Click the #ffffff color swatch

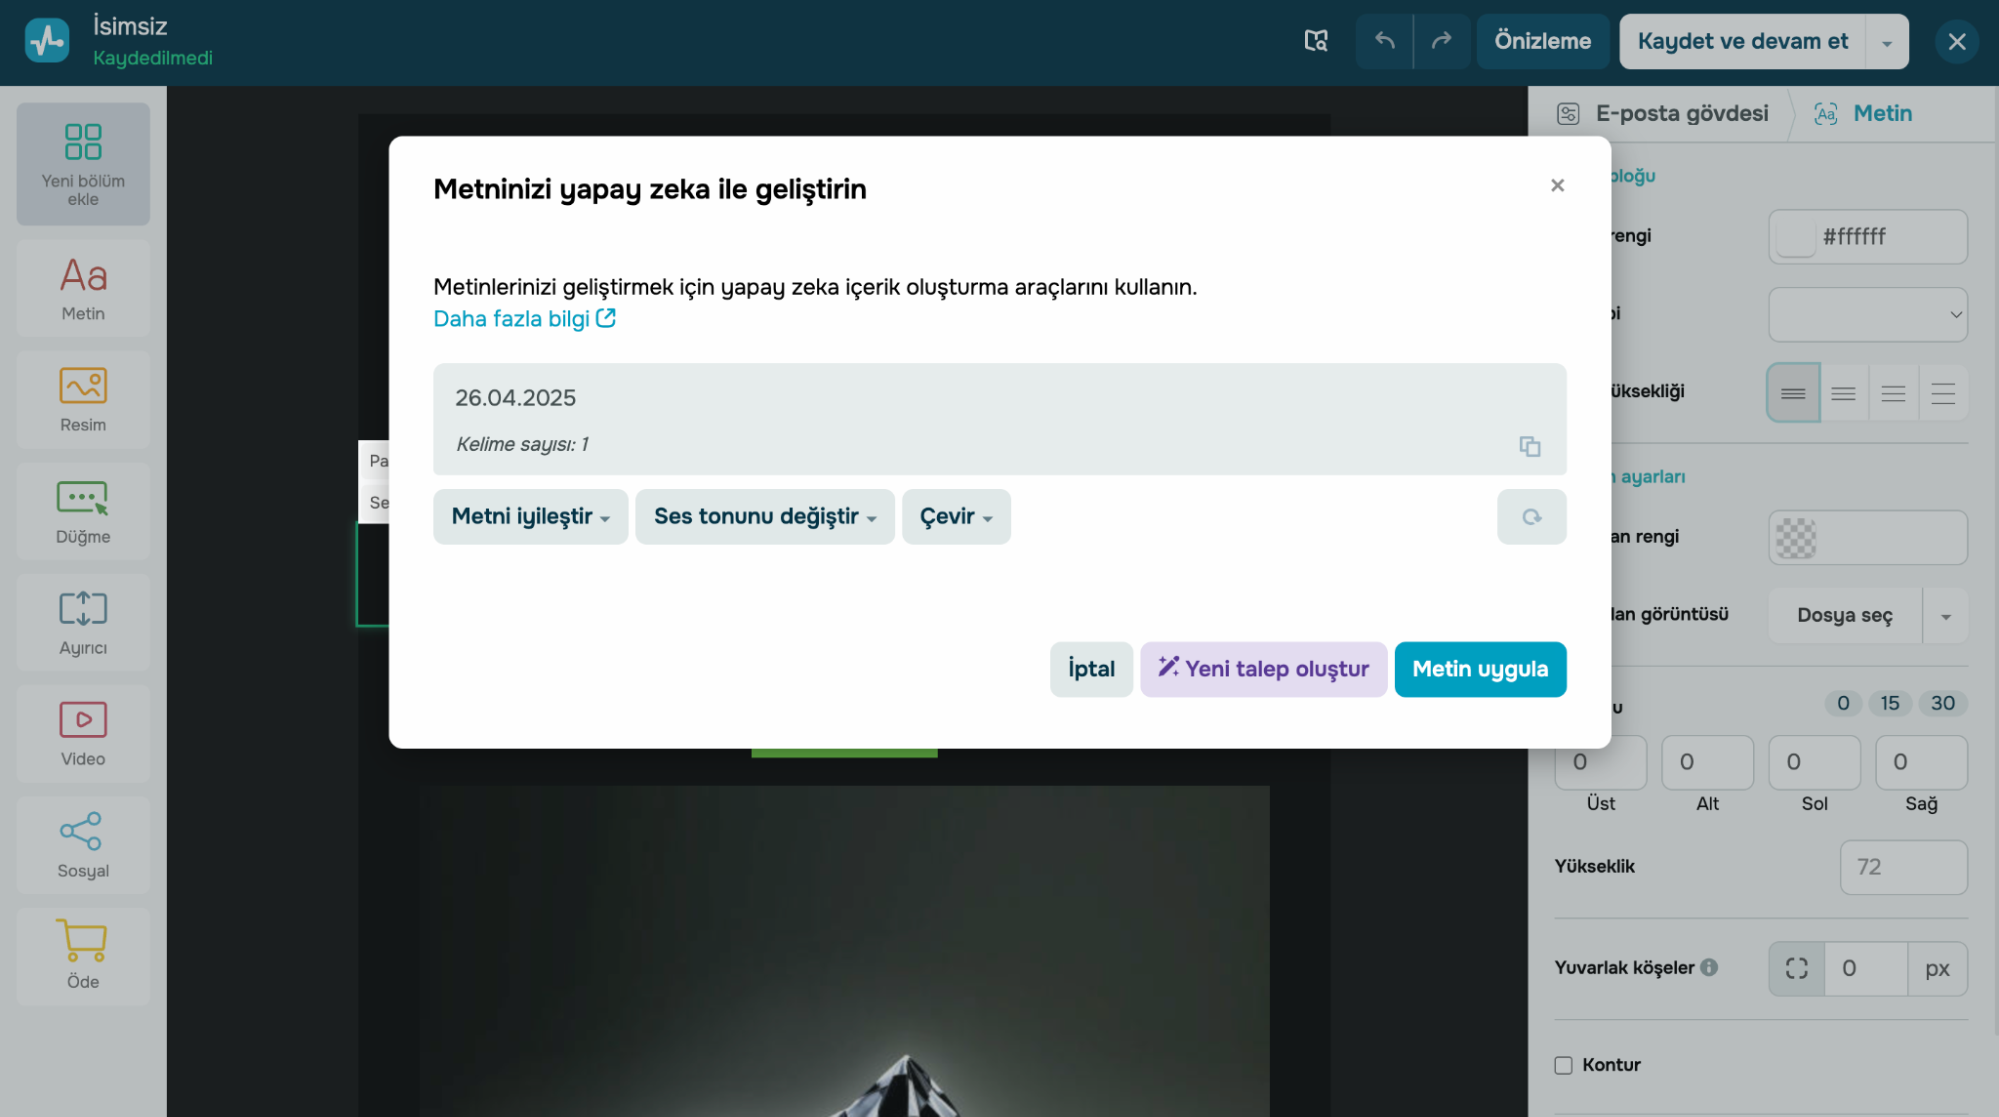coord(1796,237)
